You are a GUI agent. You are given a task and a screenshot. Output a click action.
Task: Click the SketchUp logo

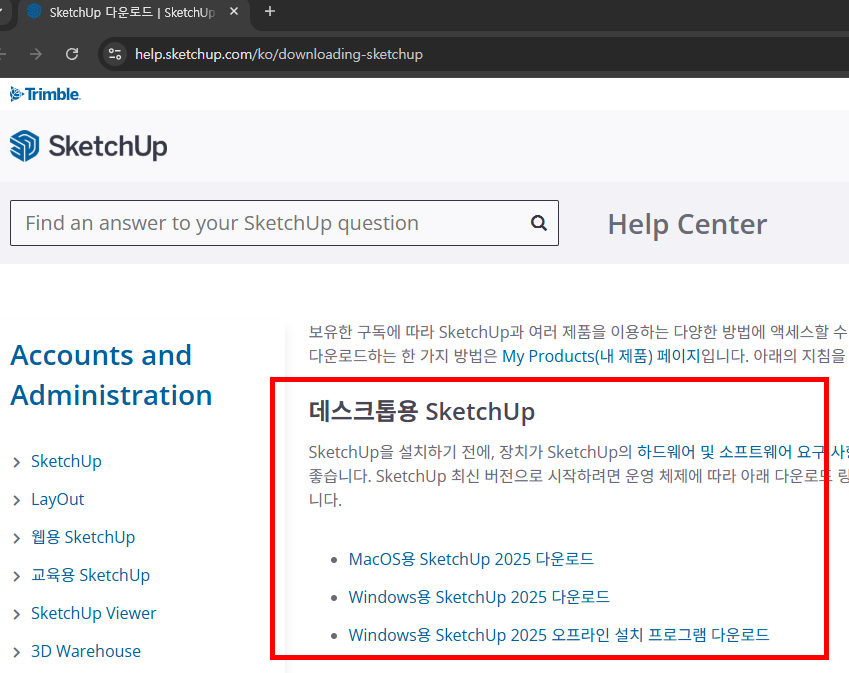pos(89,146)
